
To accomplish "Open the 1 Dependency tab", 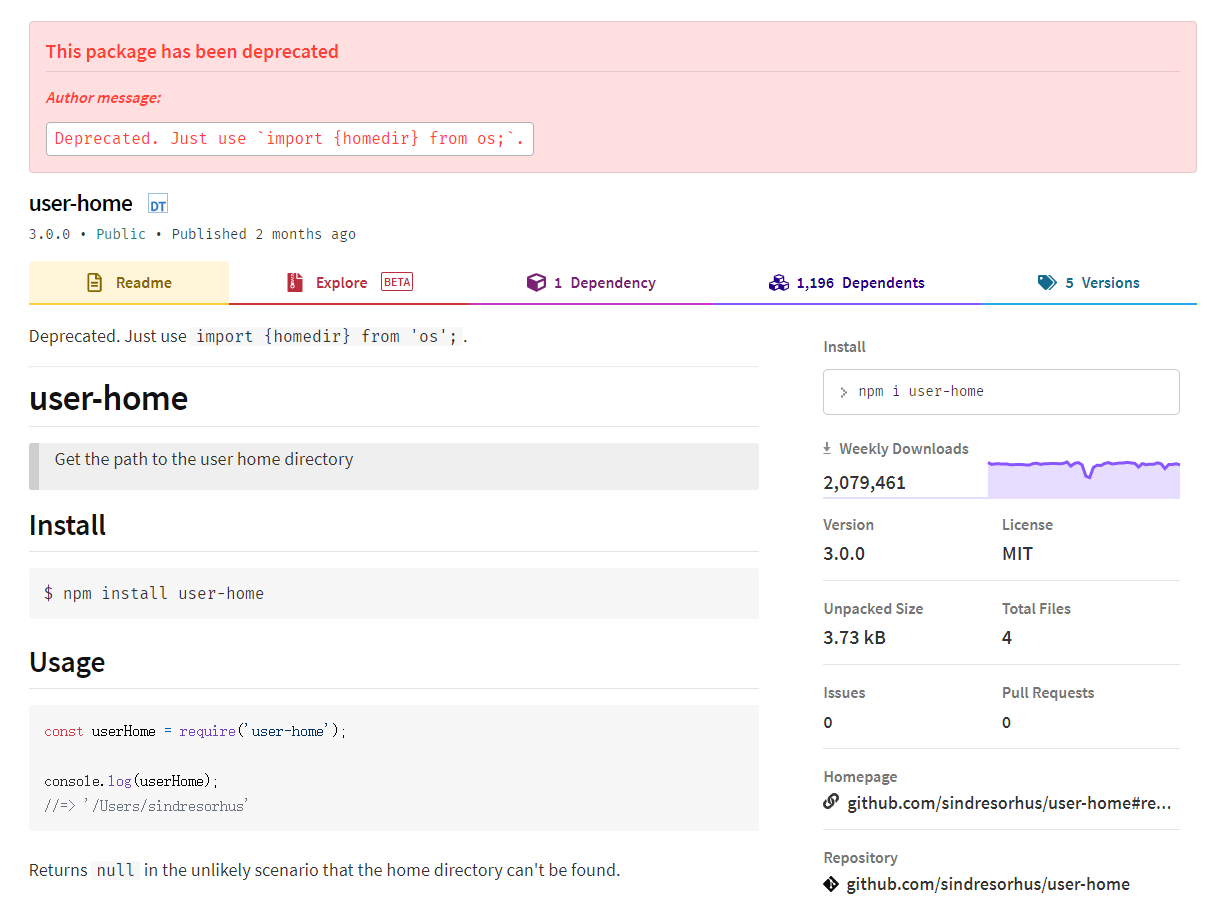I will click(x=604, y=283).
